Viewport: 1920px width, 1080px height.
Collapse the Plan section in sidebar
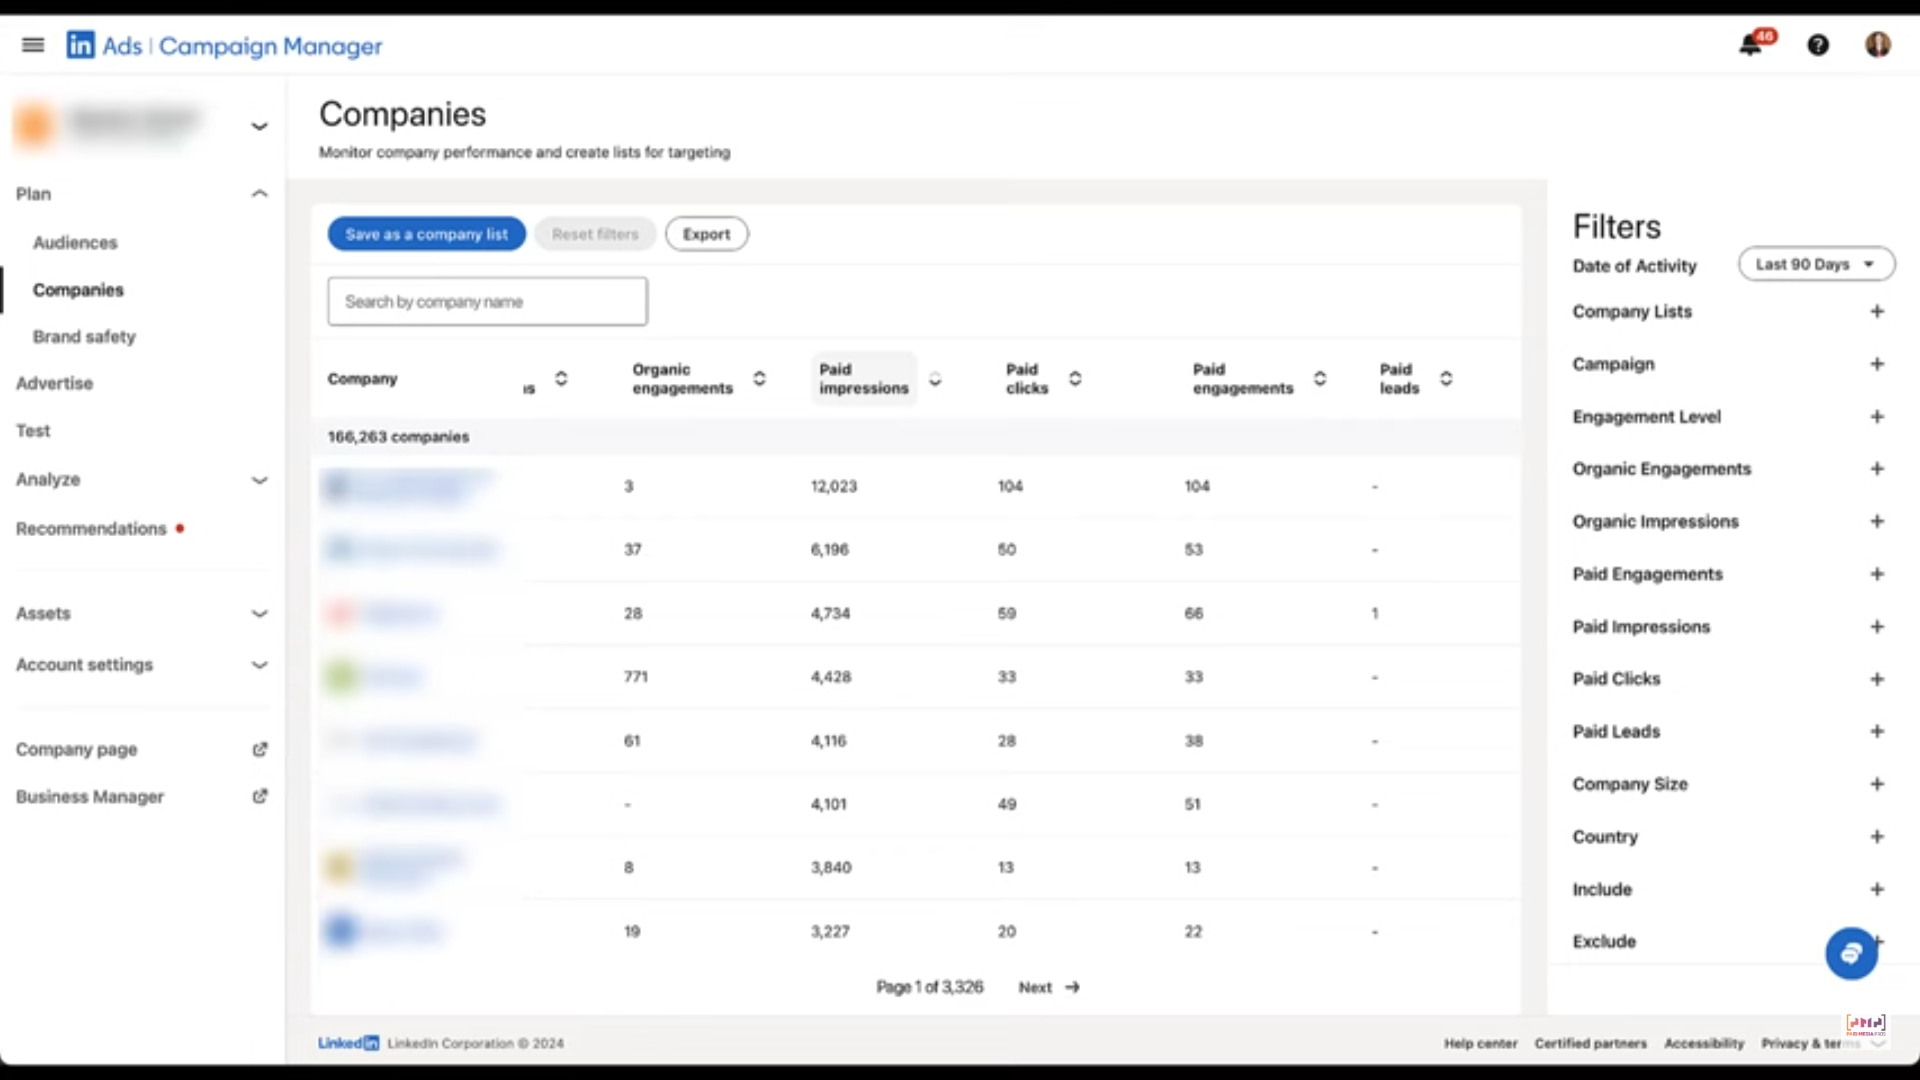(x=259, y=193)
